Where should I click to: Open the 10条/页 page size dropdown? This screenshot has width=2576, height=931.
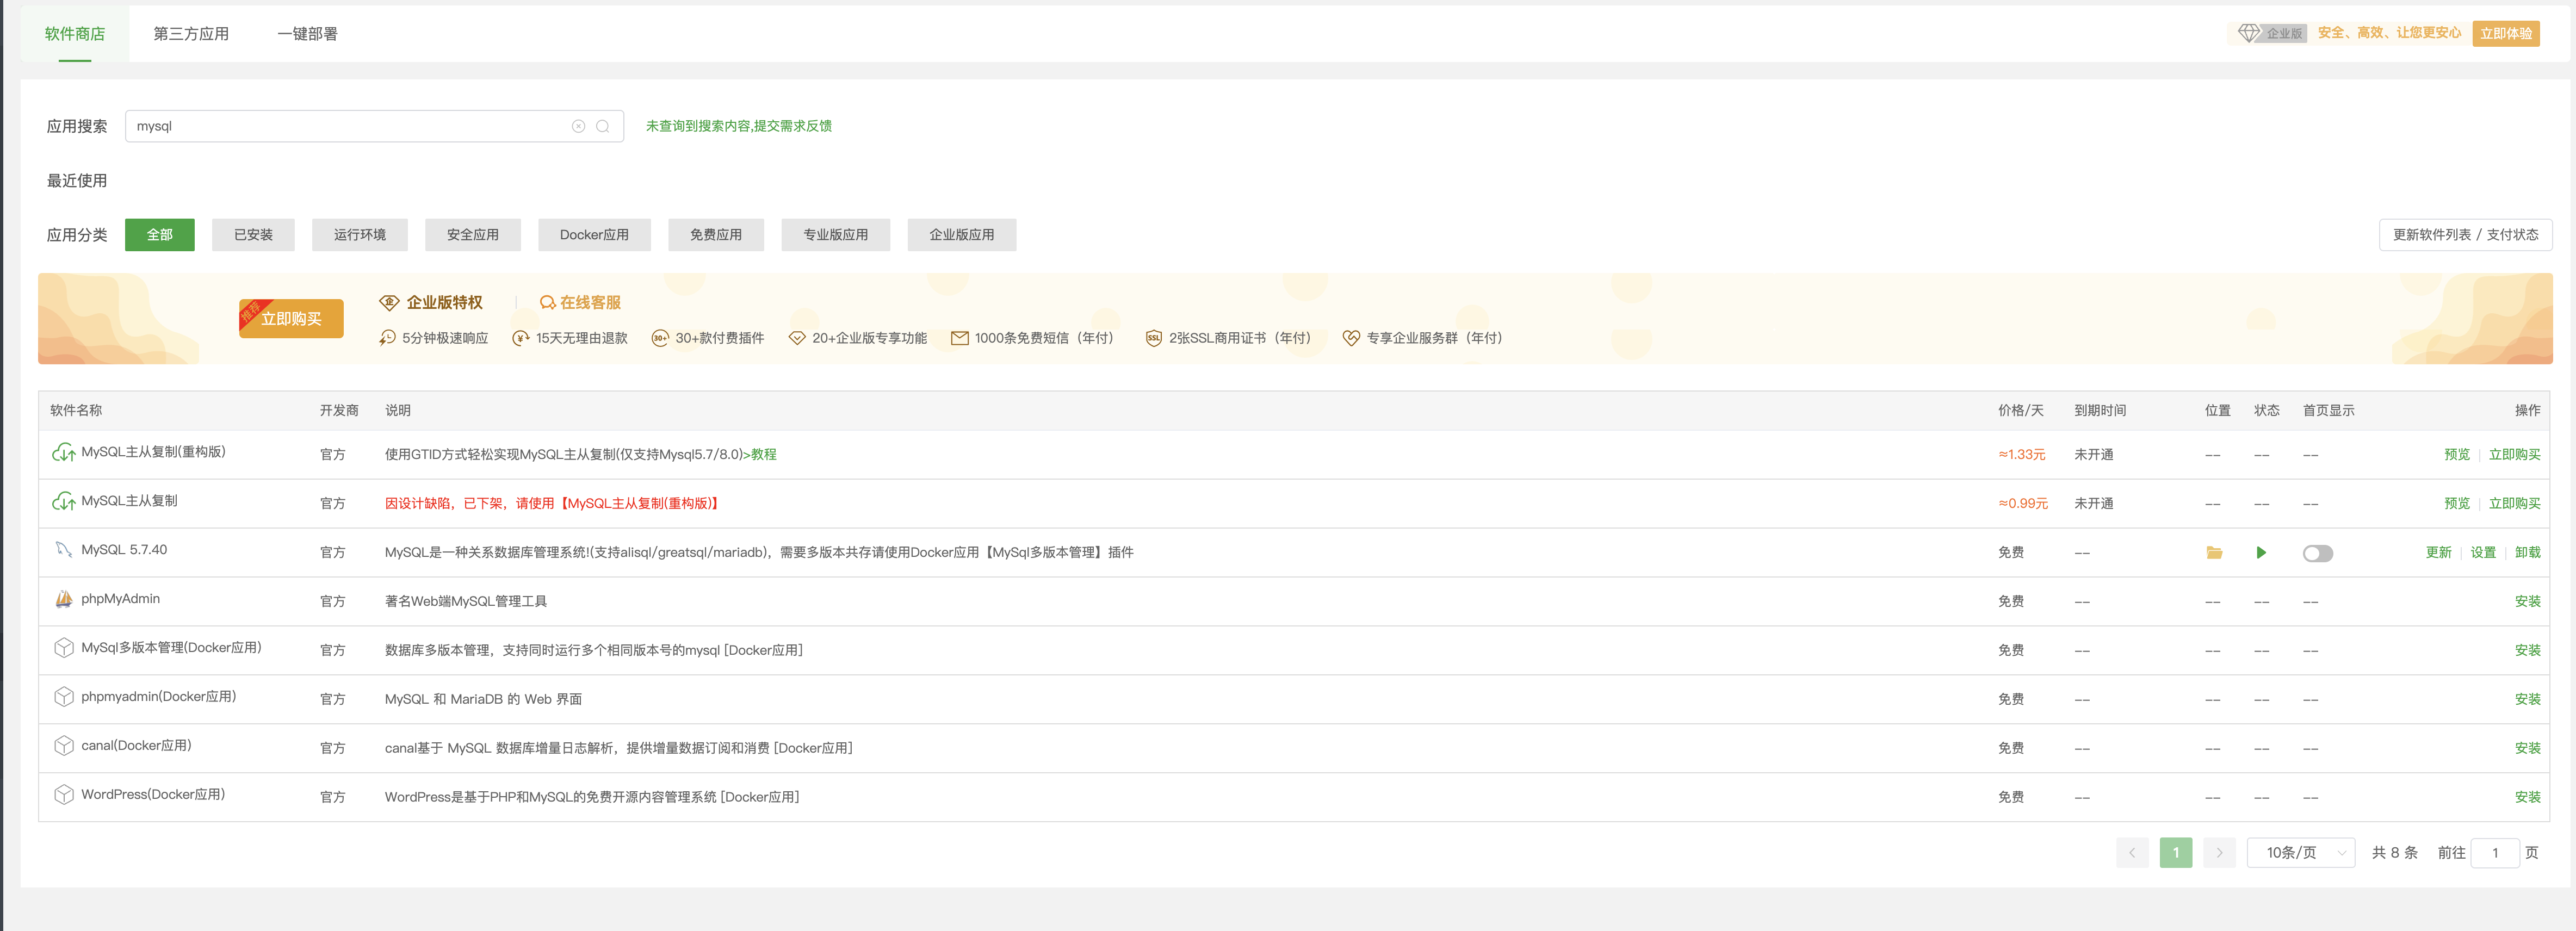pyautogui.click(x=2301, y=853)
